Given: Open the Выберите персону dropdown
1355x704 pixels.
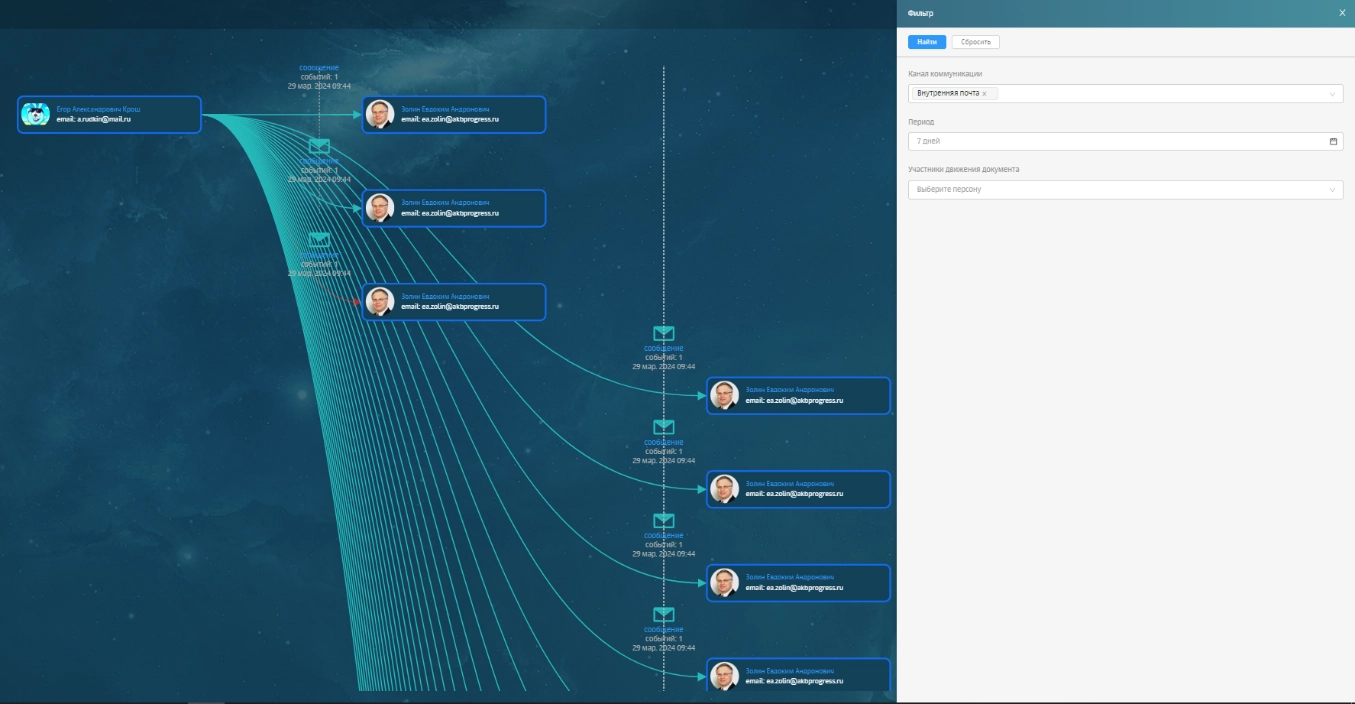Looking at the screenshot, I should [1125, 189].
